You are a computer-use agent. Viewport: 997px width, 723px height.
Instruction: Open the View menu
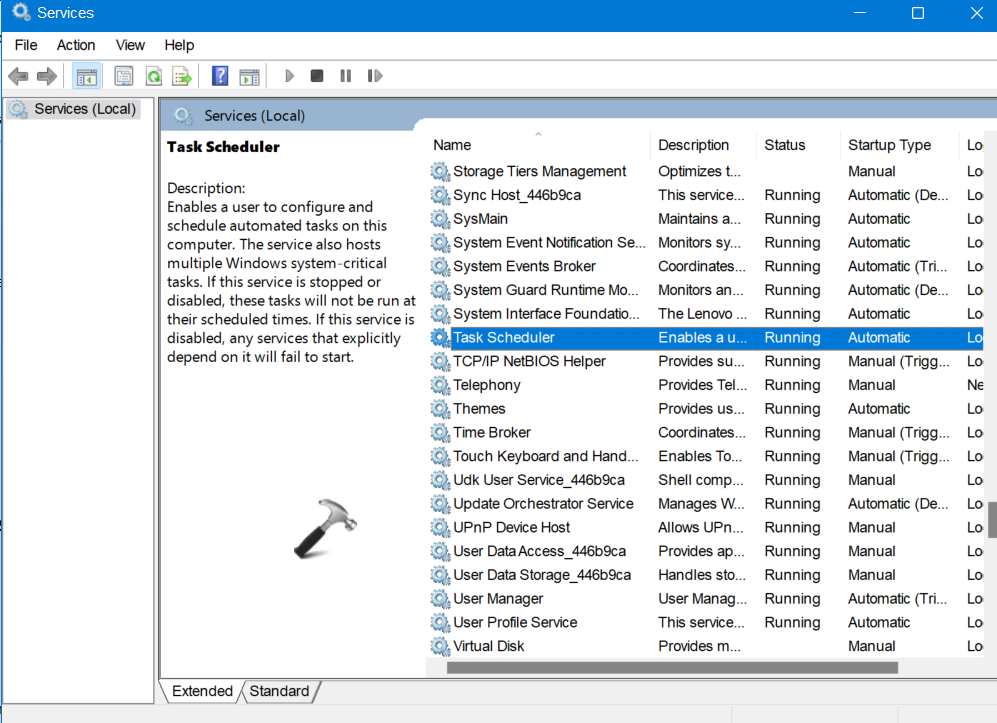coord(130,45)
